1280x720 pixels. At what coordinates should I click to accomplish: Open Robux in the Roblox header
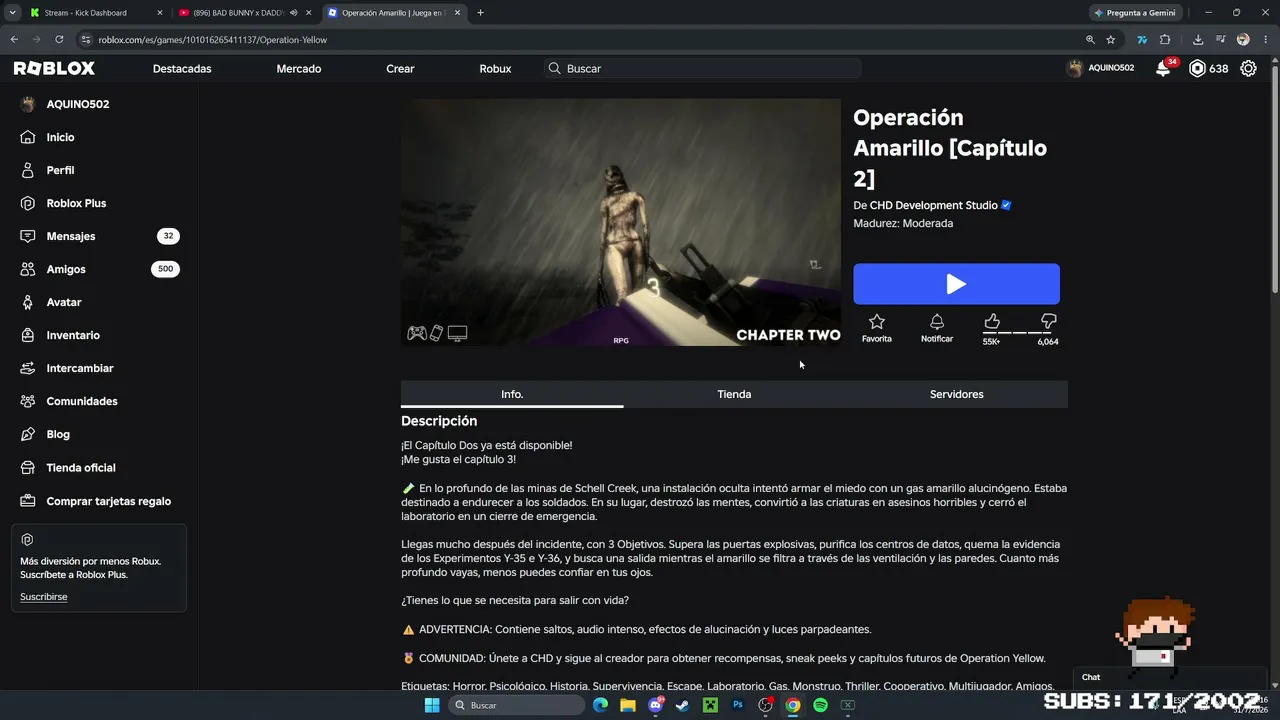click(x=495, y=69)
